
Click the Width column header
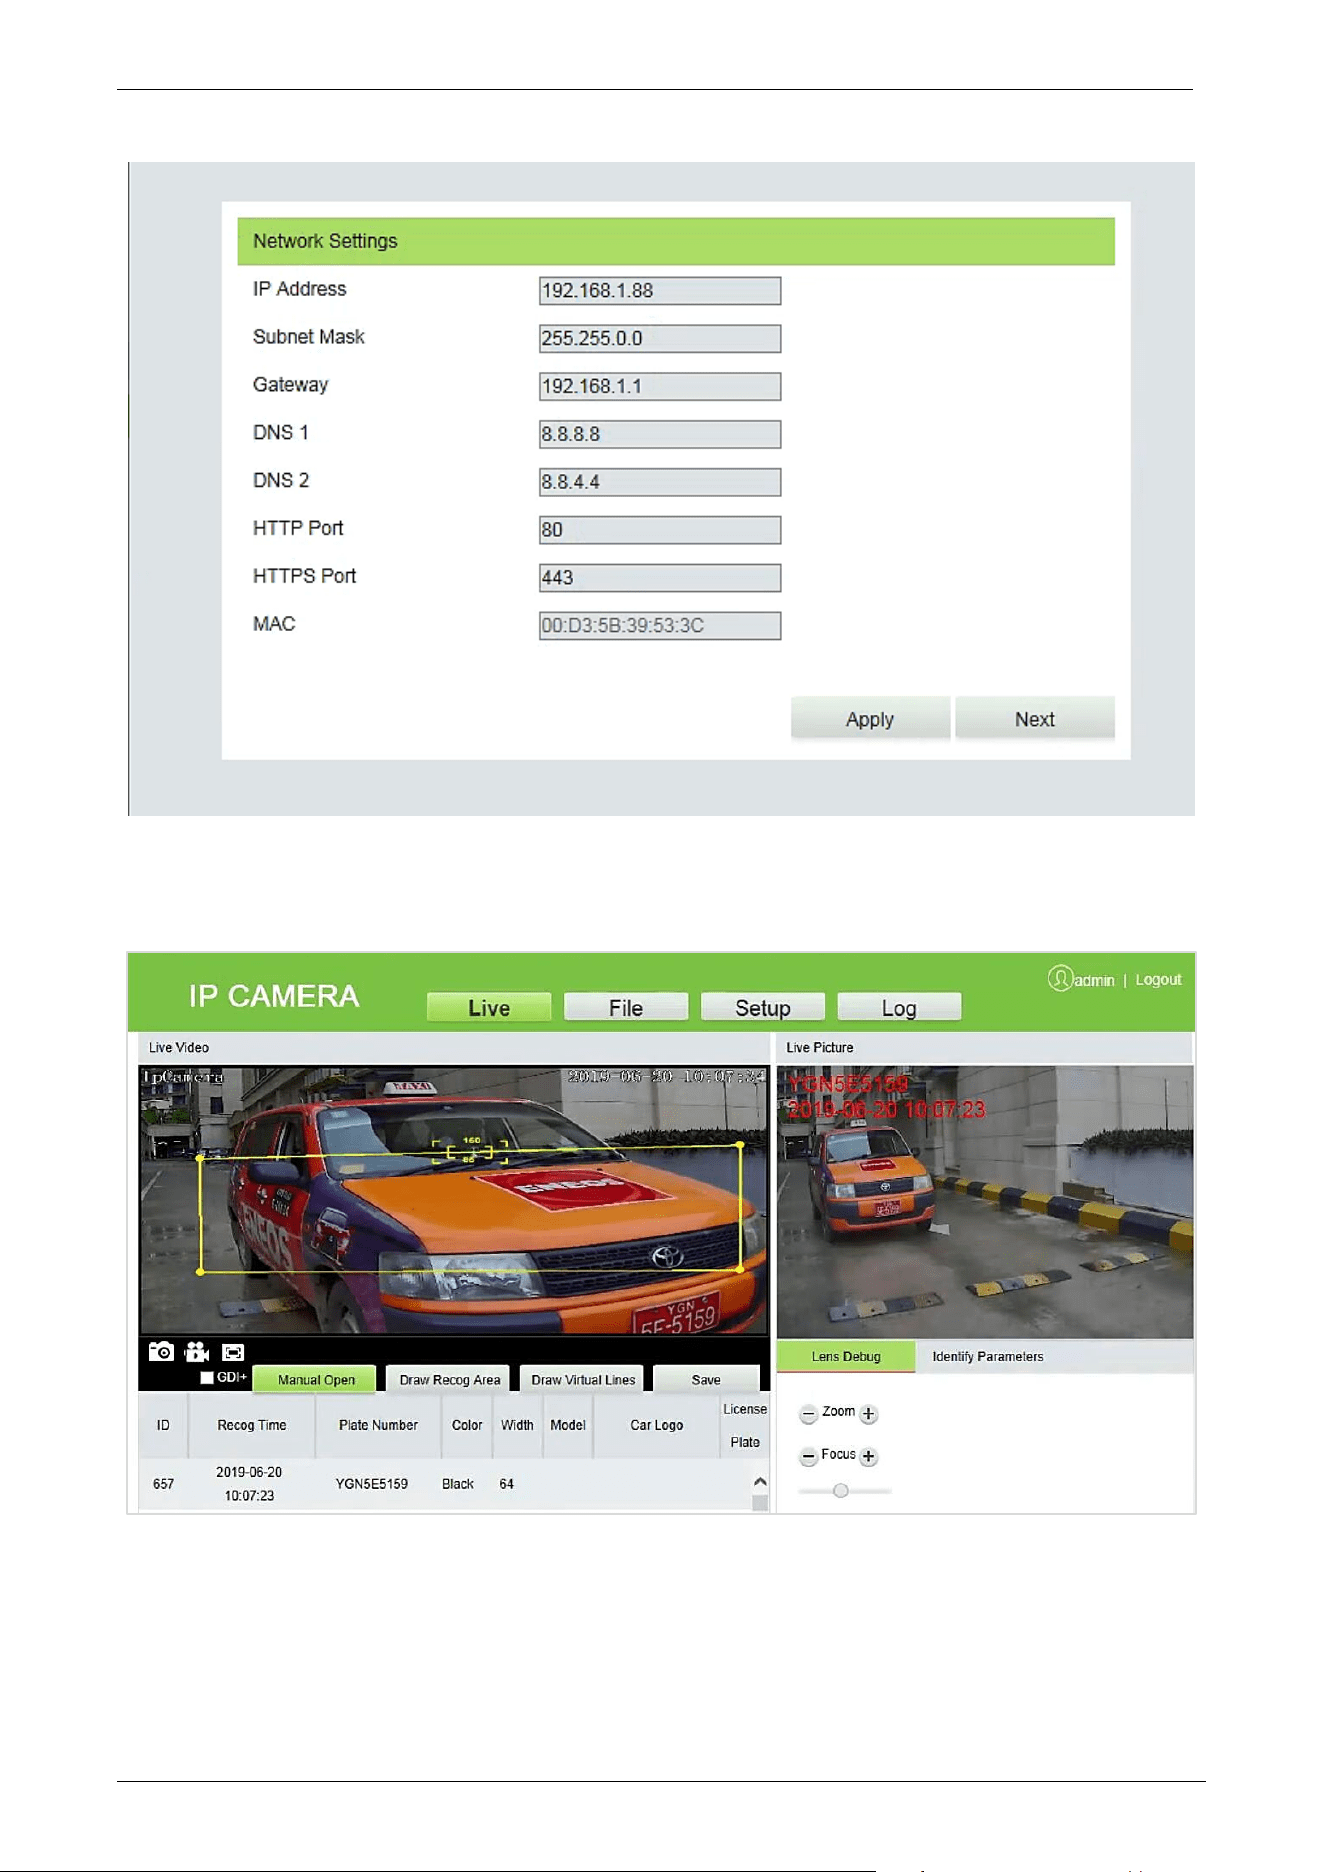(x=517, y=1425)
